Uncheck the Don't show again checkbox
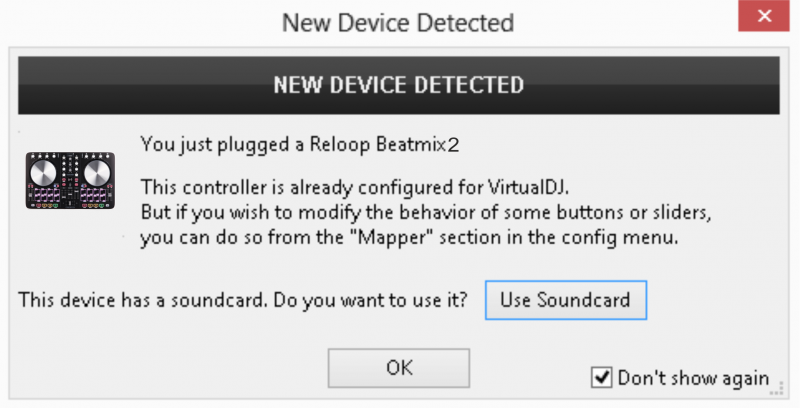The height and width of the screenshot is (408, 800). point(602,378)
